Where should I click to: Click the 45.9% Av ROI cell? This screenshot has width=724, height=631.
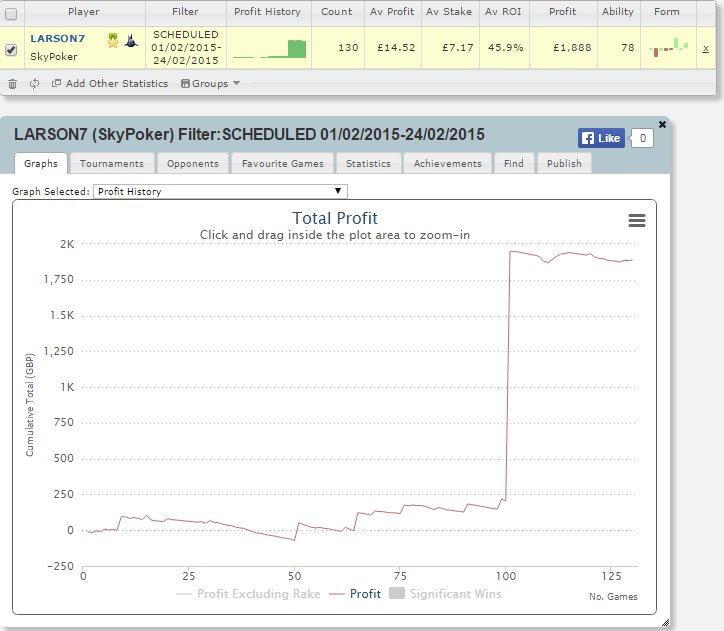pos(506,48)
